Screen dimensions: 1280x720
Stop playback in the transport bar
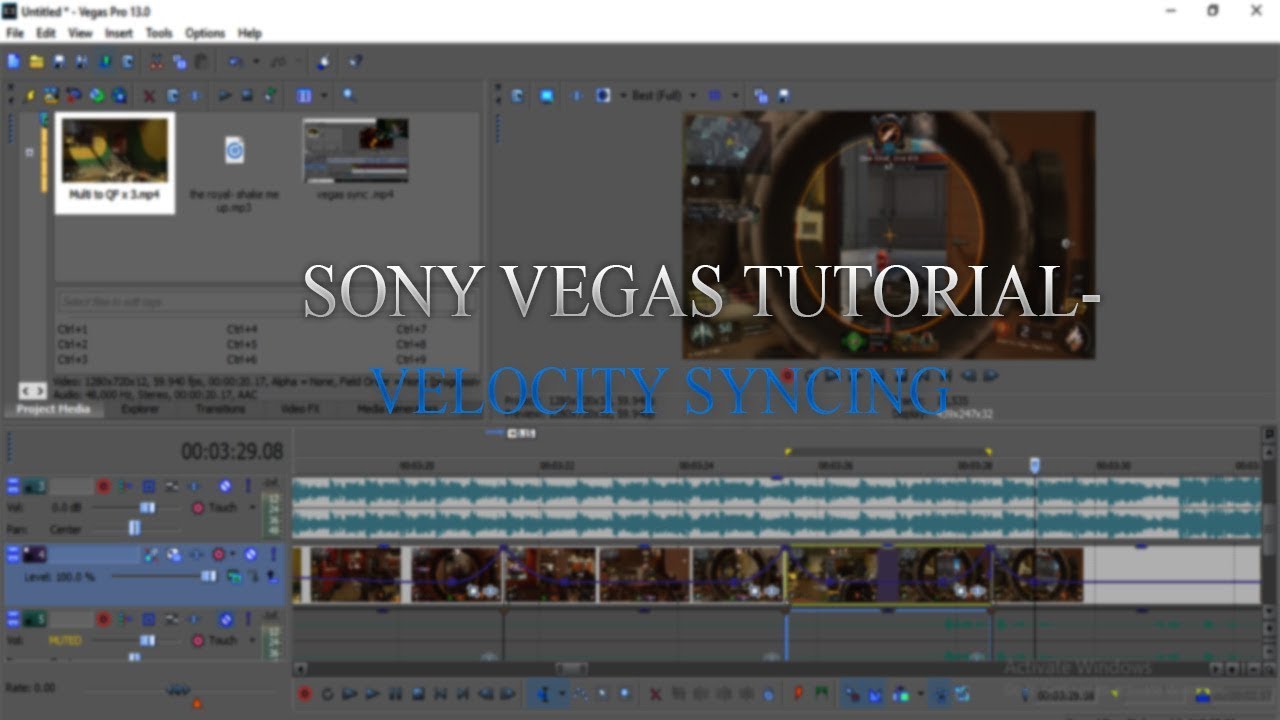[x=418, y=693]
